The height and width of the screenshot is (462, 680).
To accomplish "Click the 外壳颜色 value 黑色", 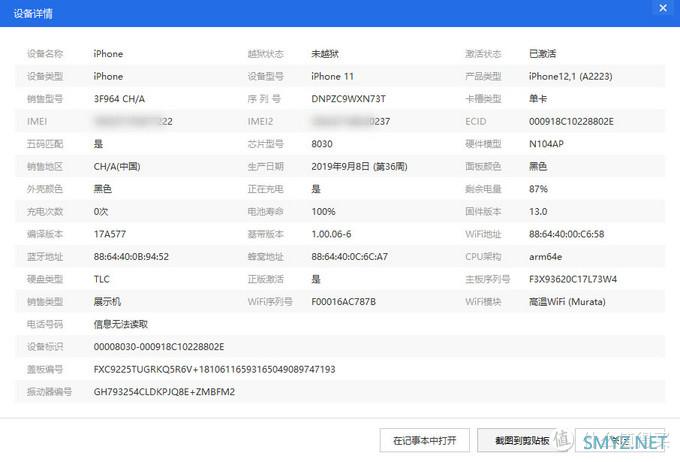I will 103,189.
